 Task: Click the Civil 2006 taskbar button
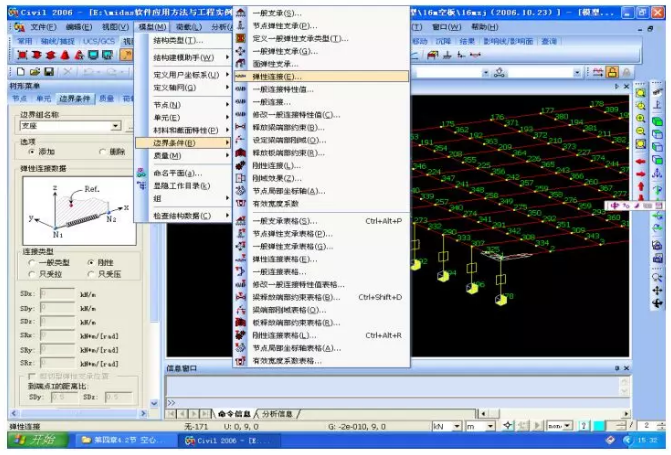(x=229, y=440)
